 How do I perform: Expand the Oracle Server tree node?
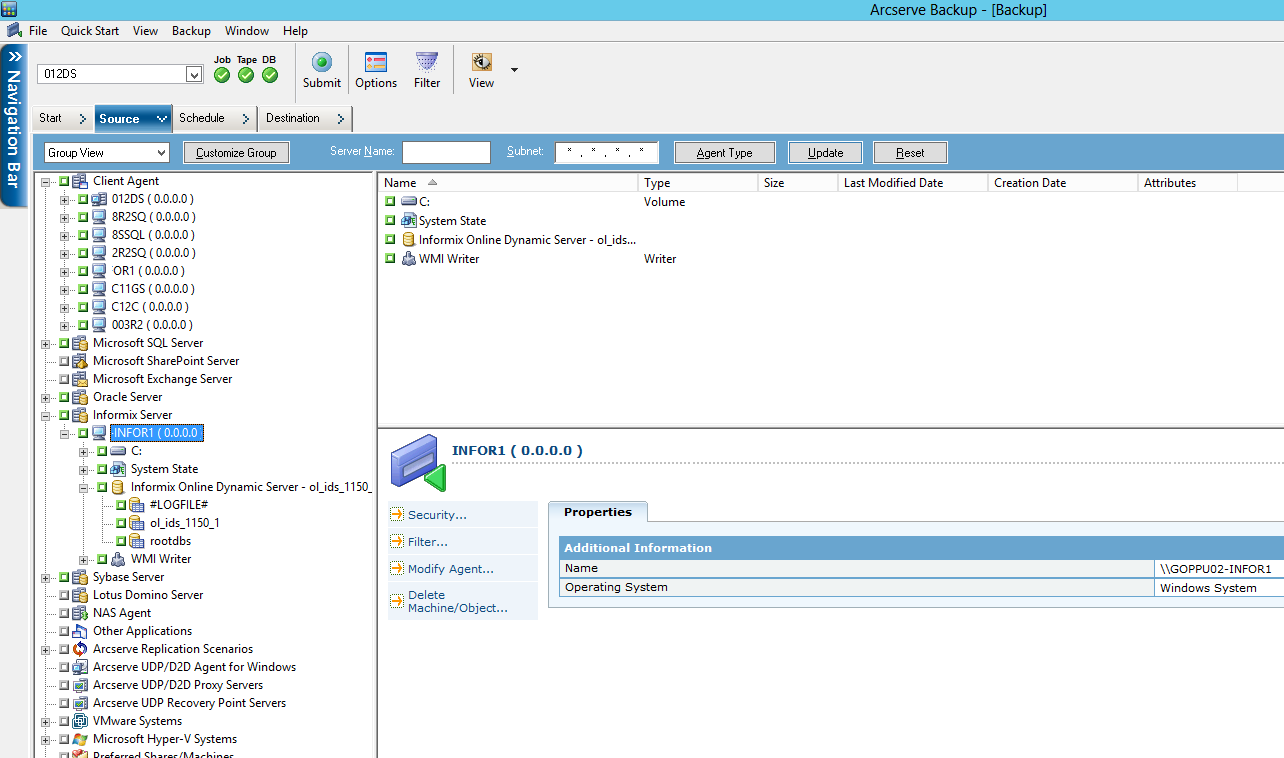[x=44, y=397]
